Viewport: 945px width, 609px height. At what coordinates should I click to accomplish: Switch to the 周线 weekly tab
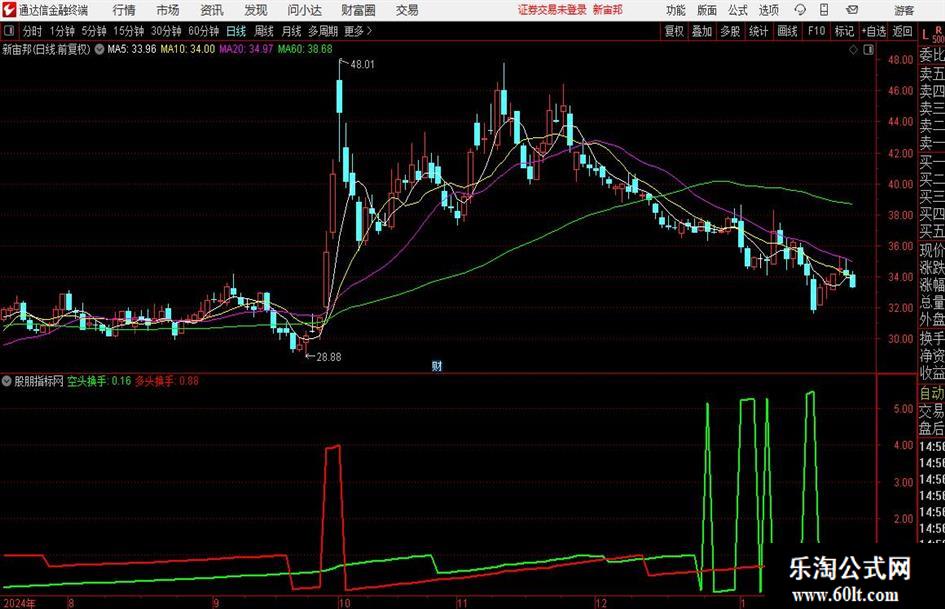(x=264, y=31)
